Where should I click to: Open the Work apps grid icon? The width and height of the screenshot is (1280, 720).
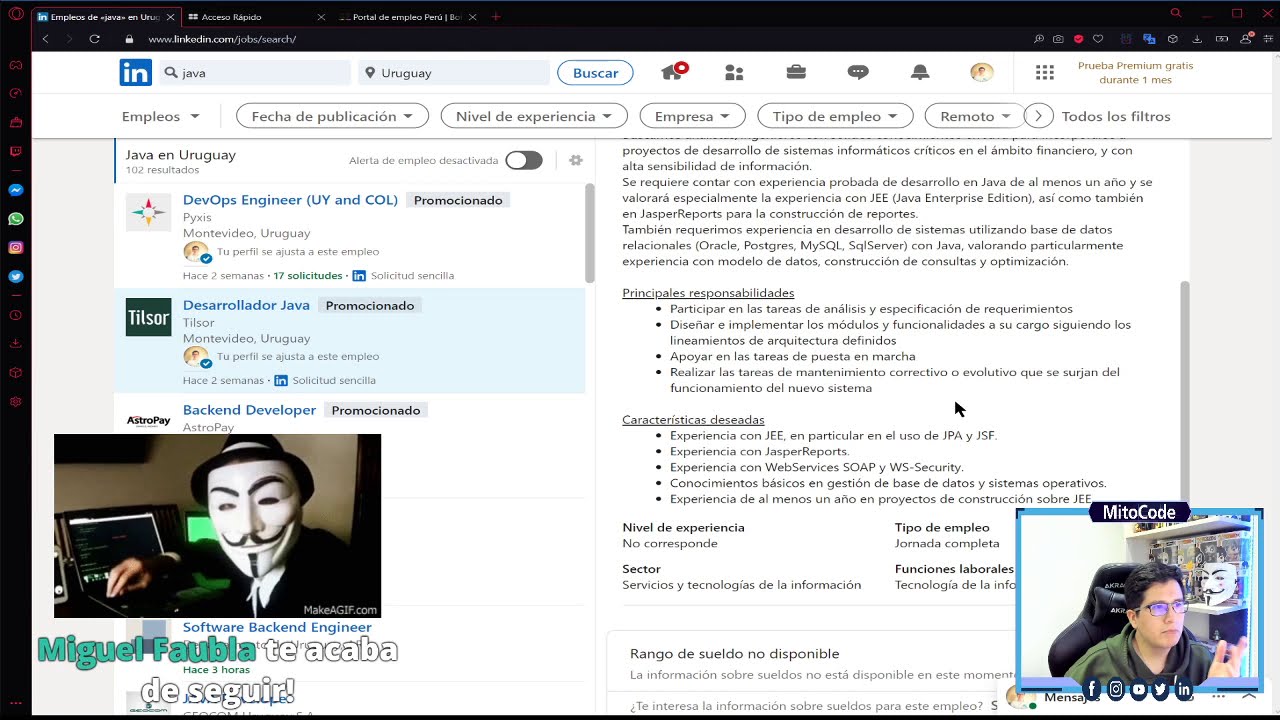coord(1045,72)
